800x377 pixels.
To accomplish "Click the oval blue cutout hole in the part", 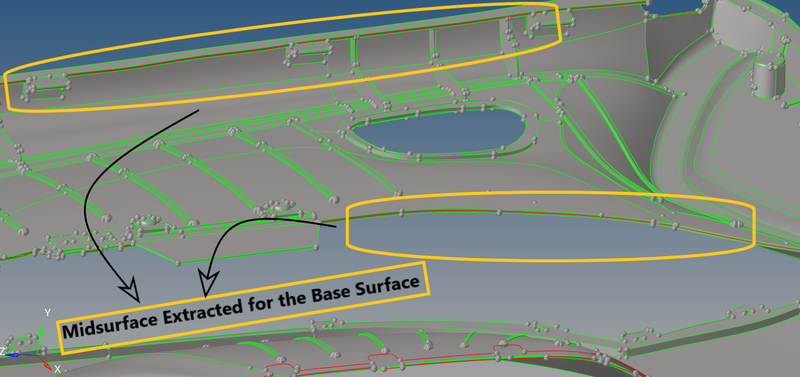I will 439,133.
